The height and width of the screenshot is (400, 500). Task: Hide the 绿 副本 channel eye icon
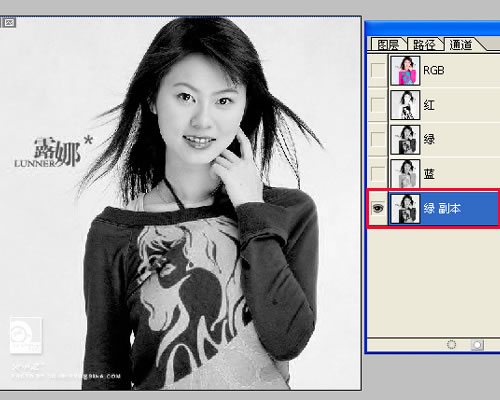[x=378, y=208]
